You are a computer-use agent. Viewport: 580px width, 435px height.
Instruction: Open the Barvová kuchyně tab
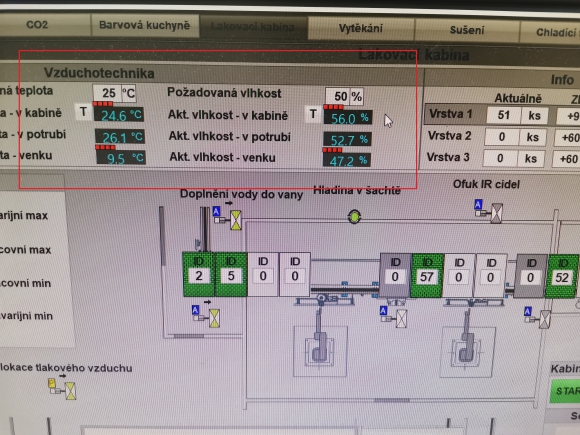(x=144, y=25)
